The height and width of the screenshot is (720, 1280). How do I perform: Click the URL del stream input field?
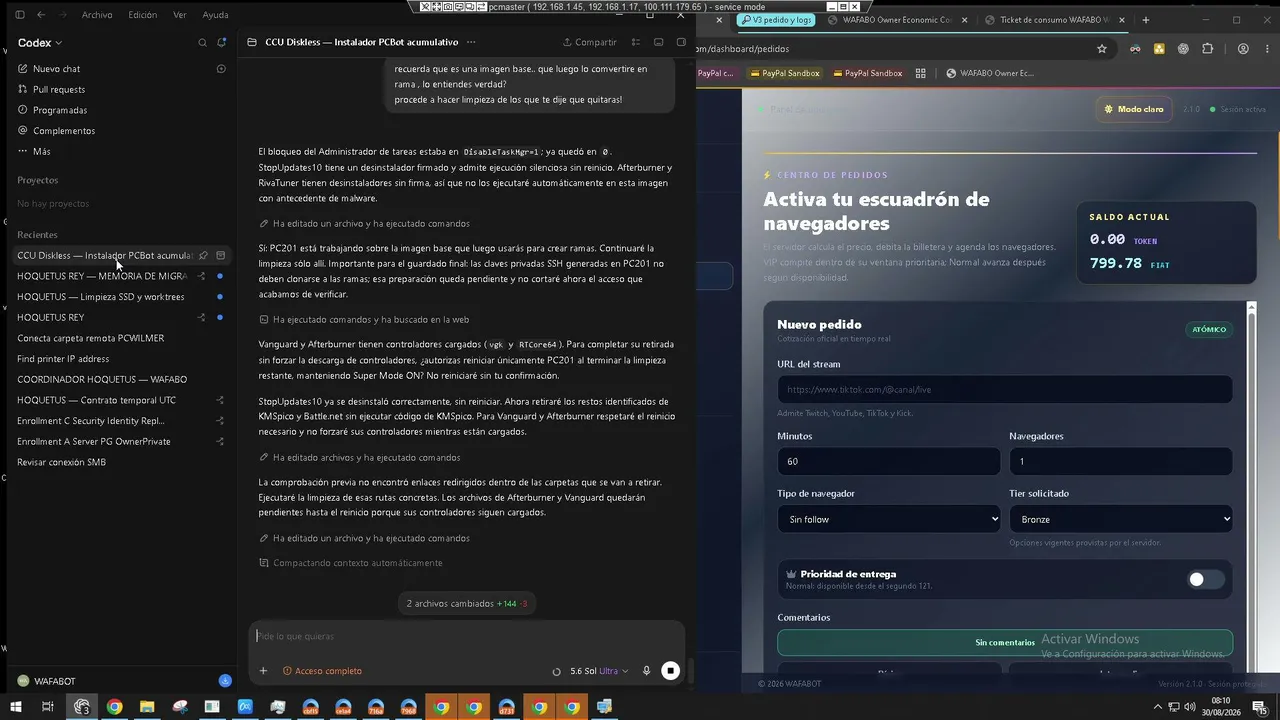coord(1005,389)
